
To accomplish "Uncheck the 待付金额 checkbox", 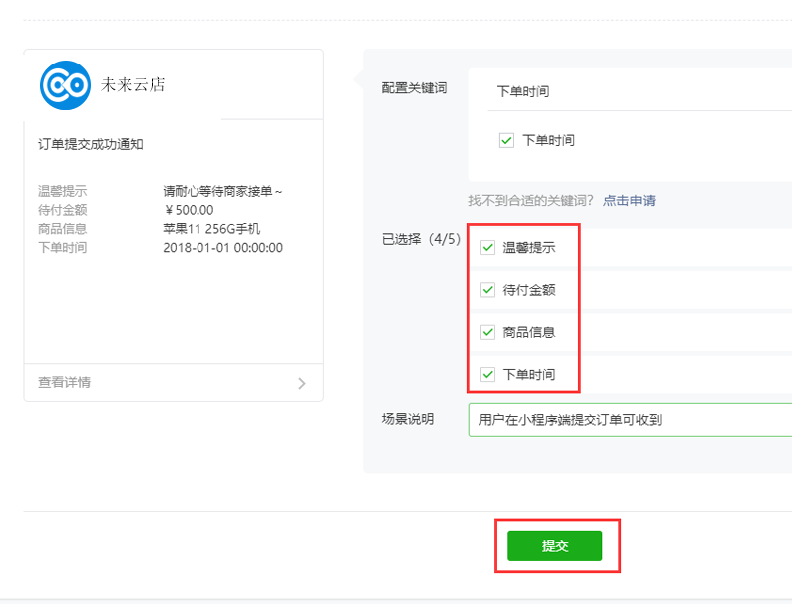I will coord(488,290).
